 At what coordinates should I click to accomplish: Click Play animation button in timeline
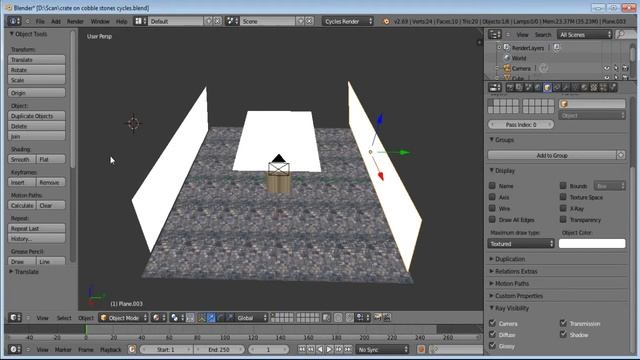pos(329,349)
